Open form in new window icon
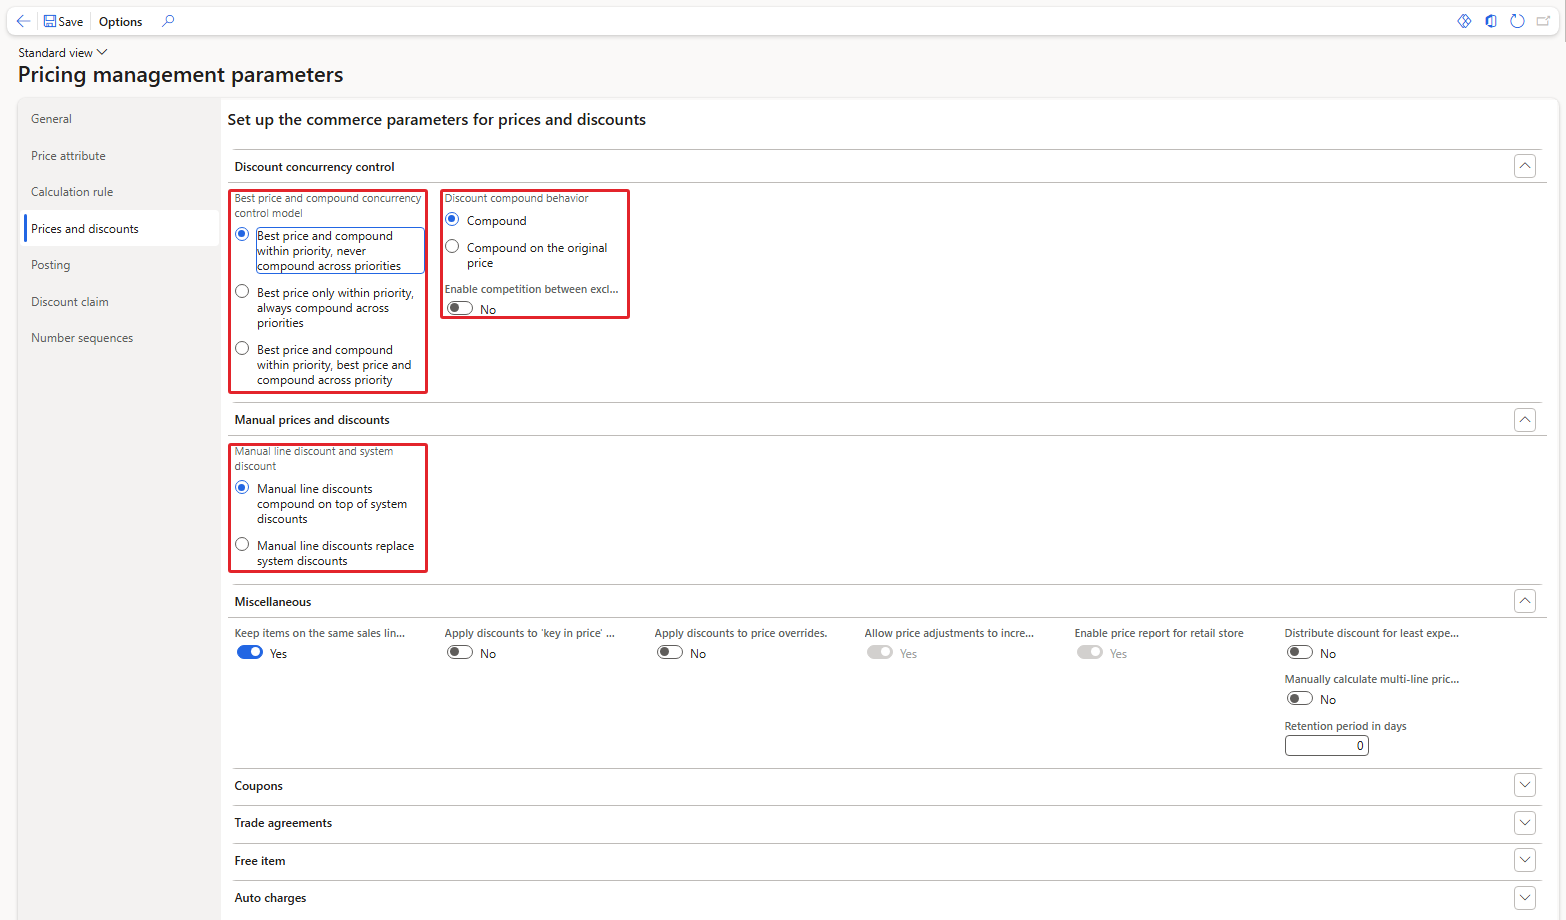 (x=1543, y=21)
